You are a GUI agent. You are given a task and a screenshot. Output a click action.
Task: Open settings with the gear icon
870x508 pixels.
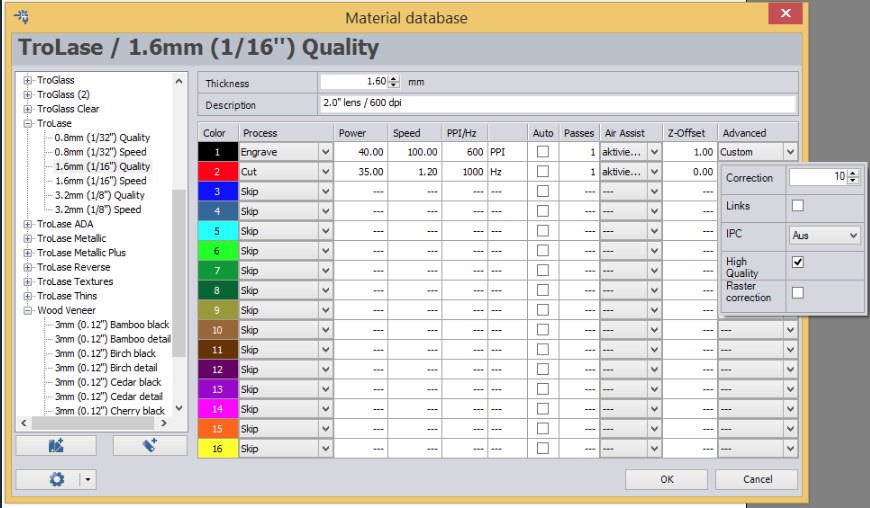pyautogui.click(x=56, y=479)
